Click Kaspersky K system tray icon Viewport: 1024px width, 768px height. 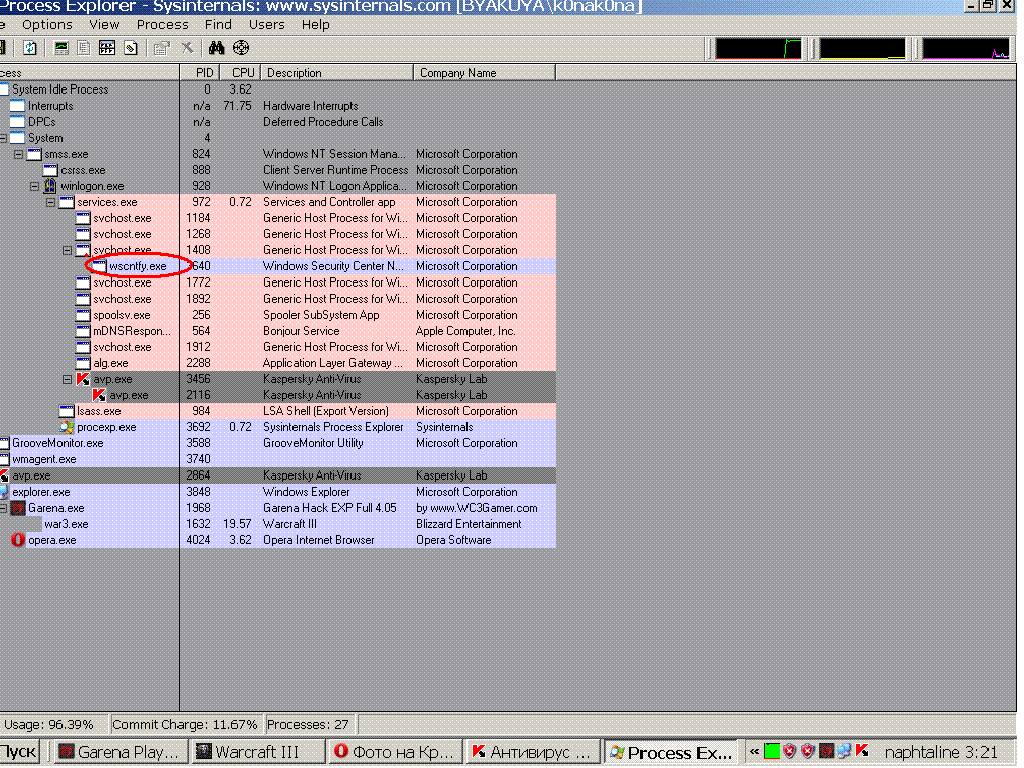point(862,752)
